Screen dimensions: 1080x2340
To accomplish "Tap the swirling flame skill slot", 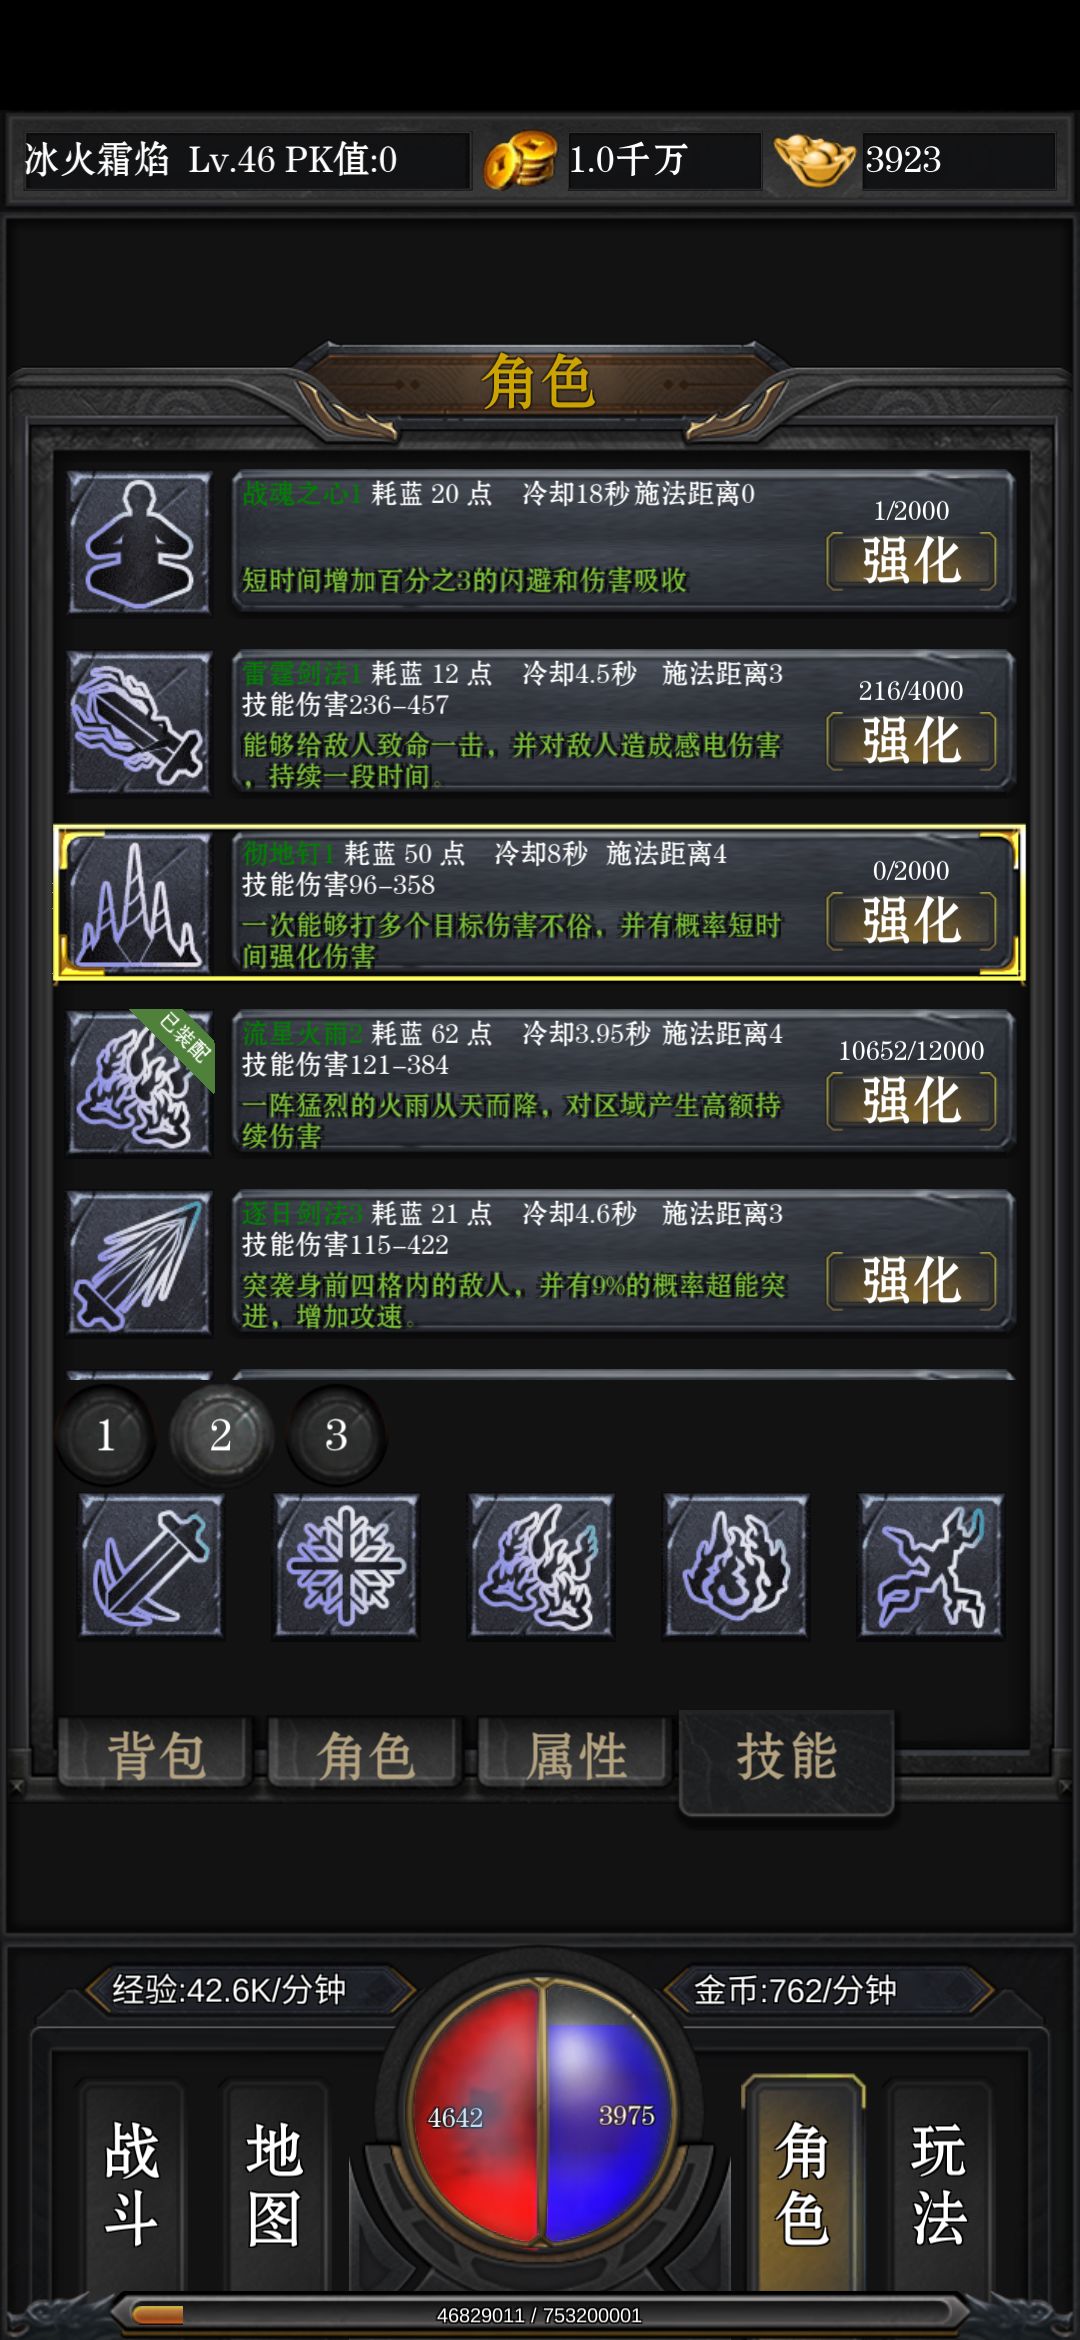I will click(x=736, y=1566).
